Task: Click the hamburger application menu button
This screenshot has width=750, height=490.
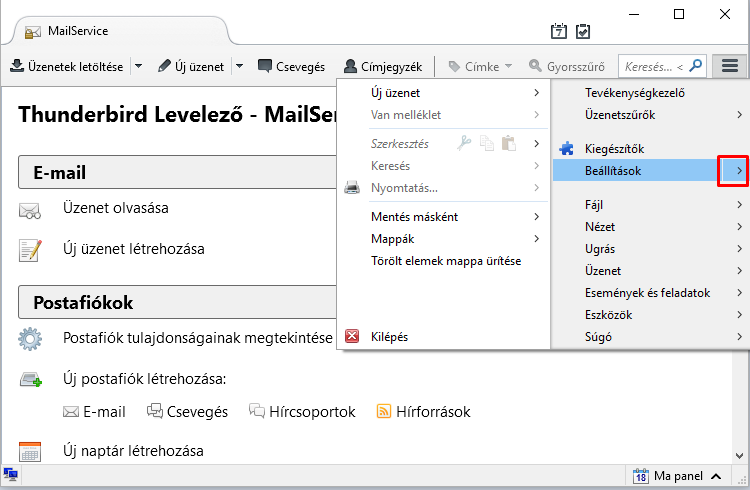Action: (729, 66)
